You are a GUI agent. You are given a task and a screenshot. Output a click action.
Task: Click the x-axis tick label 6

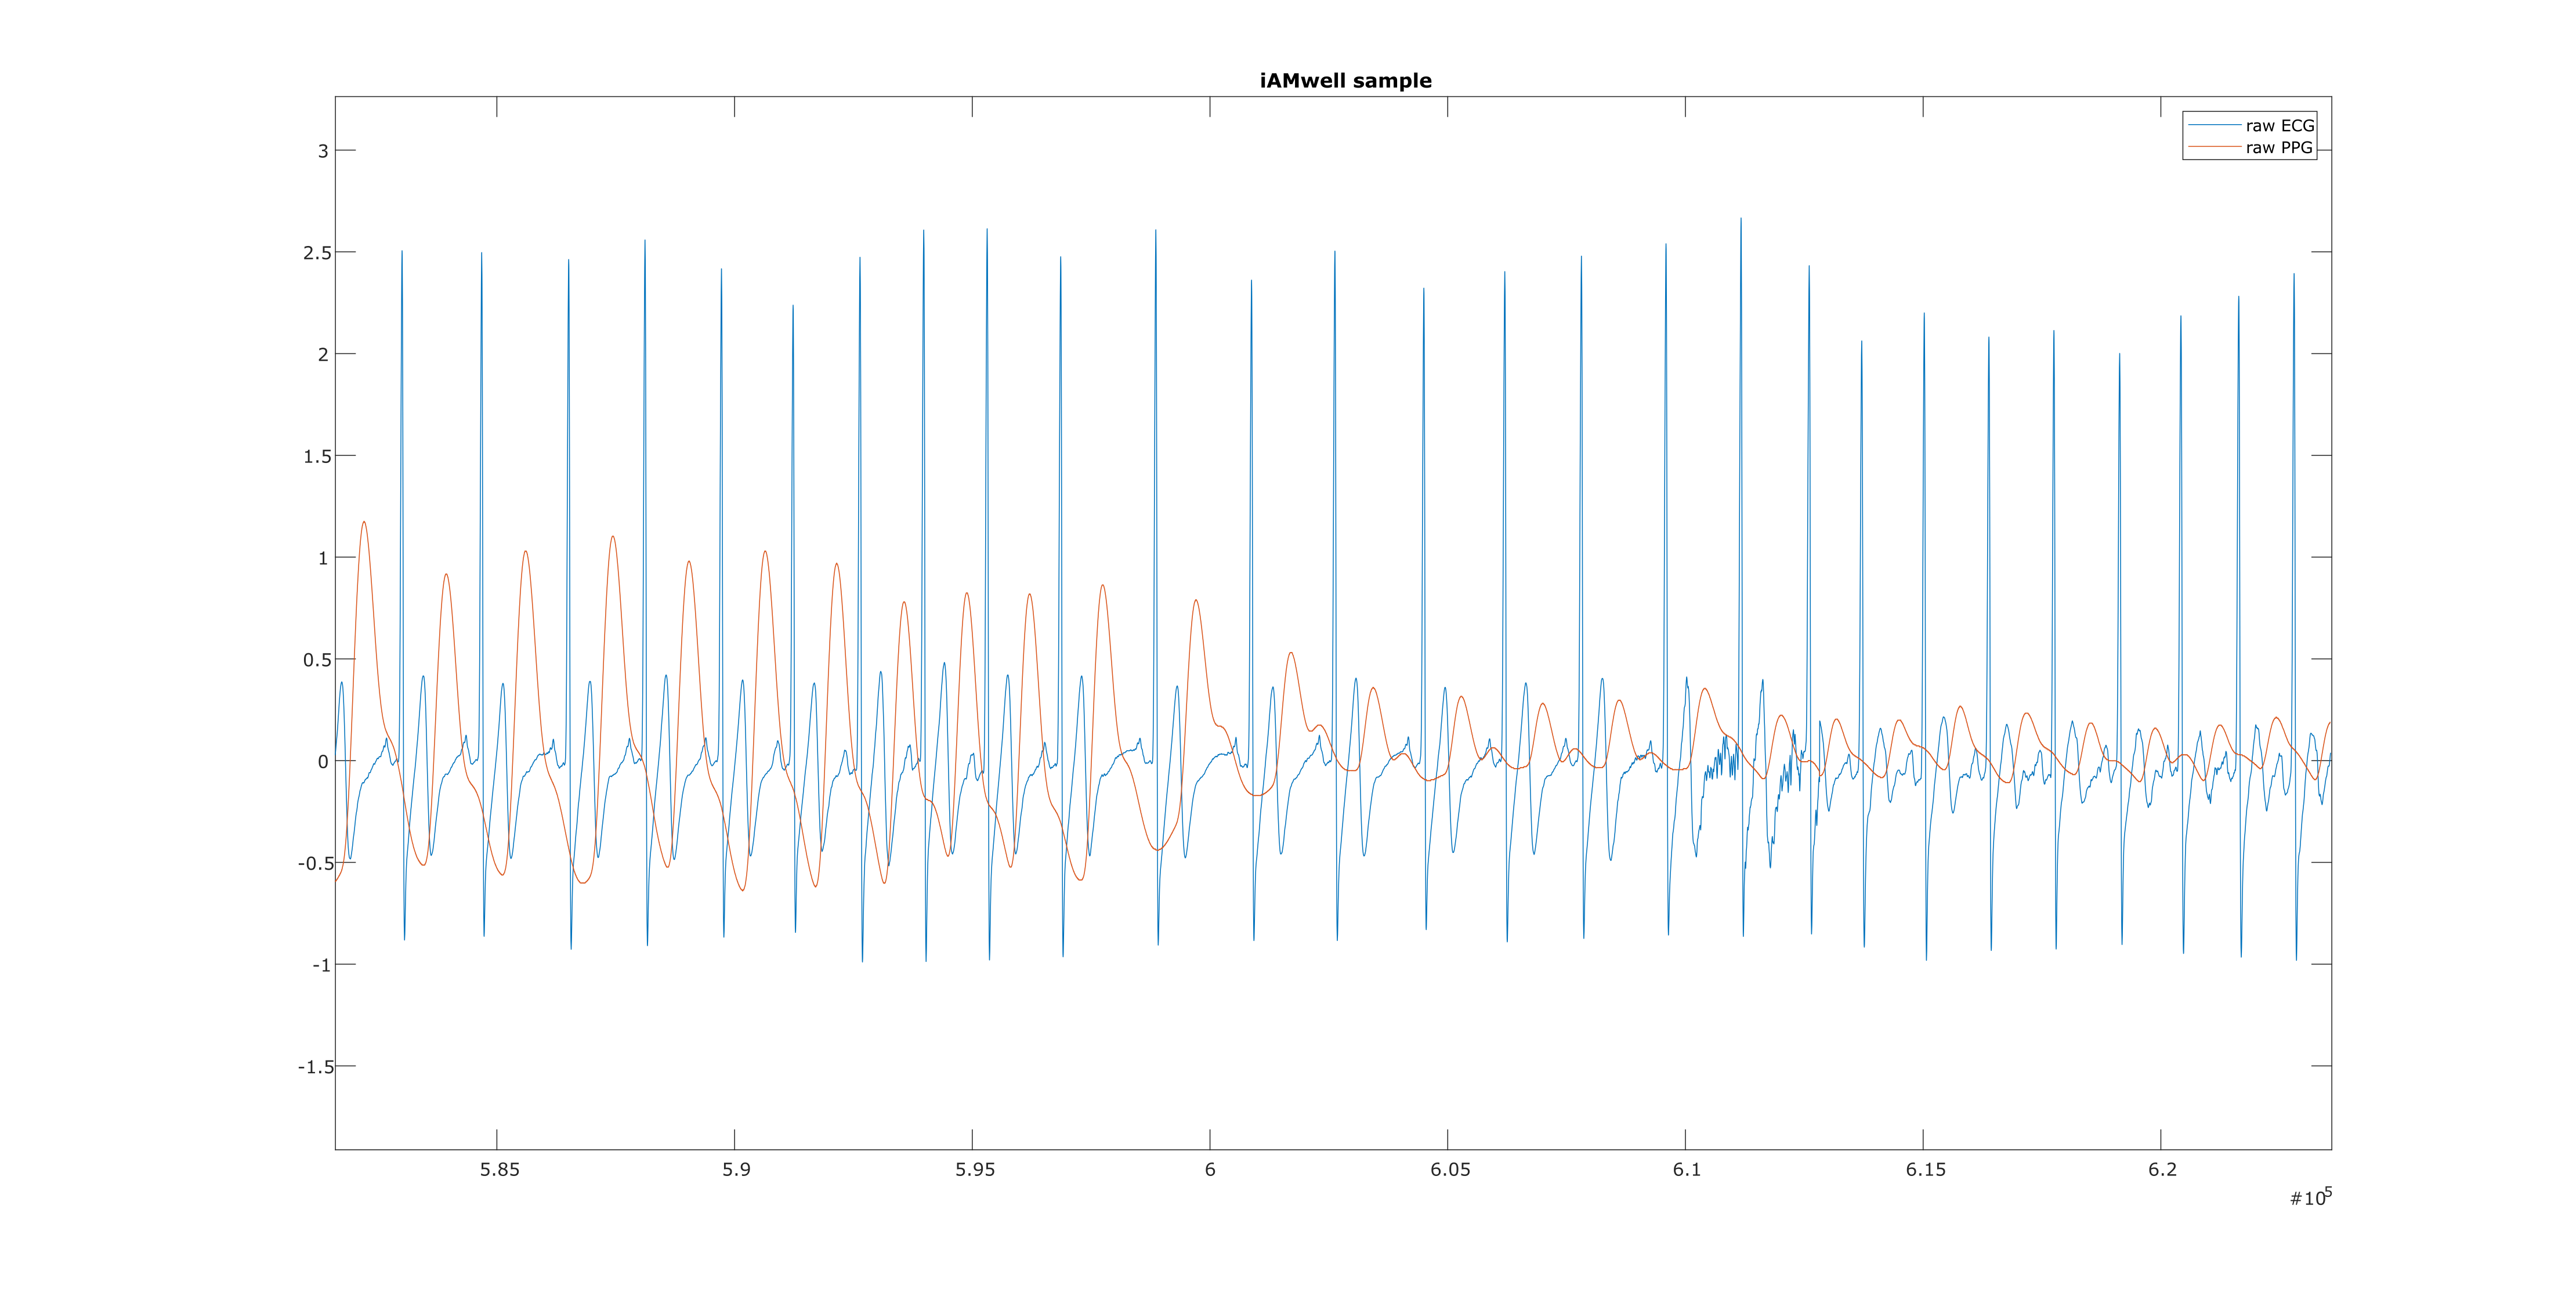1210,1170
